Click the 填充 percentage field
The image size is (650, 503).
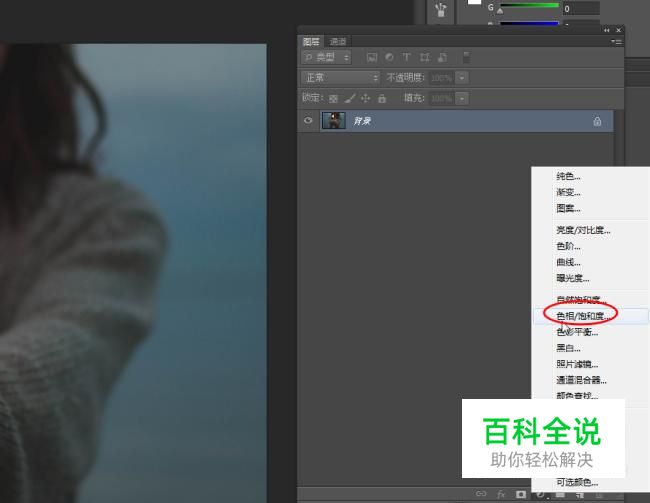441,98
